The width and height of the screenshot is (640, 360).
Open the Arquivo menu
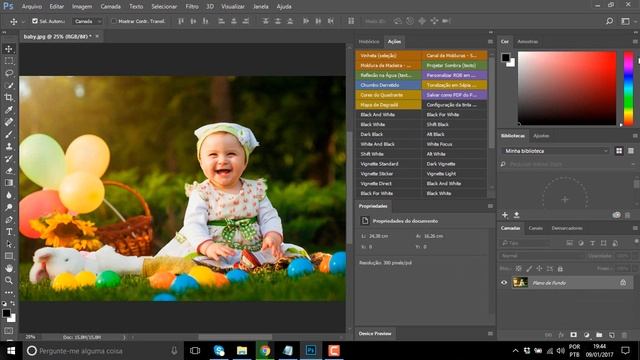pyautogui.click(x=32, y=7)
